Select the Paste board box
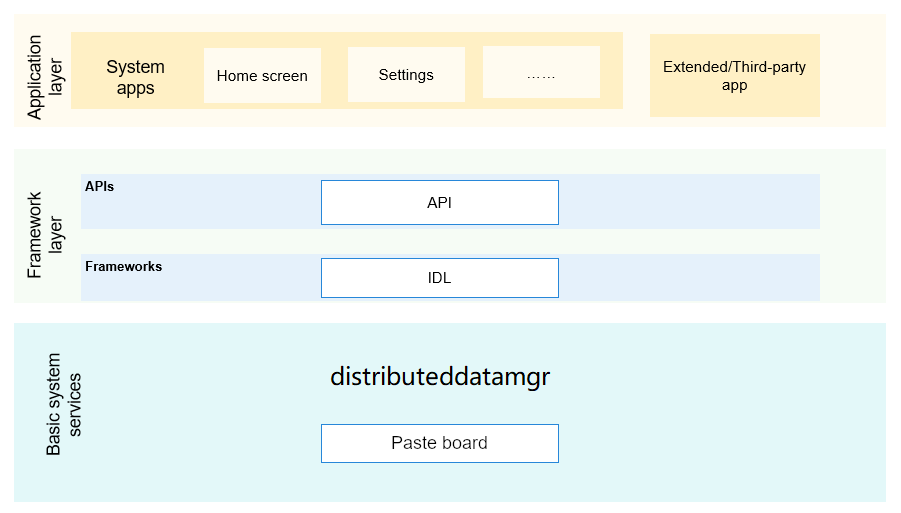Viewport: 901px width, 513px height. tap(439, 443)
